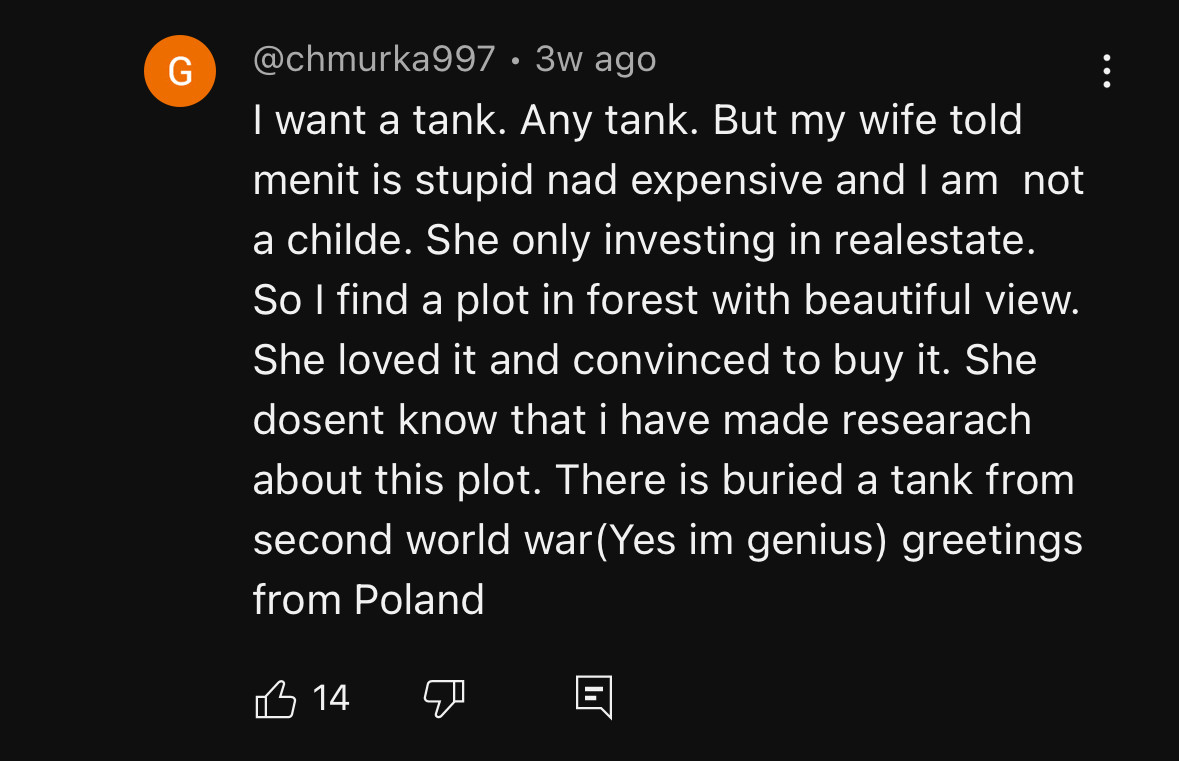This screenshot has width=1179, height=761.
Task: Click the line starting 'about this plot'
Action: click(x=663, y=480)
